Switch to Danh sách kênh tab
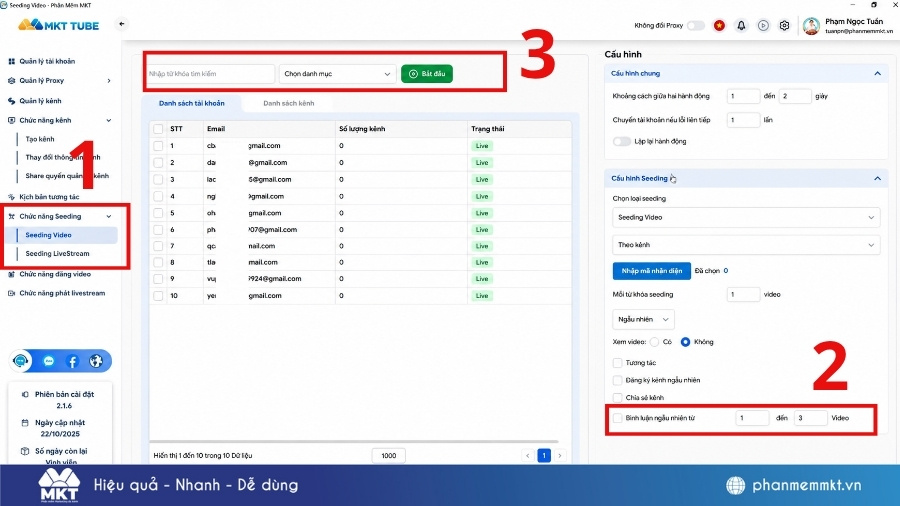The height and width of the screenshot is (506, 900). [x=289, y=103]
